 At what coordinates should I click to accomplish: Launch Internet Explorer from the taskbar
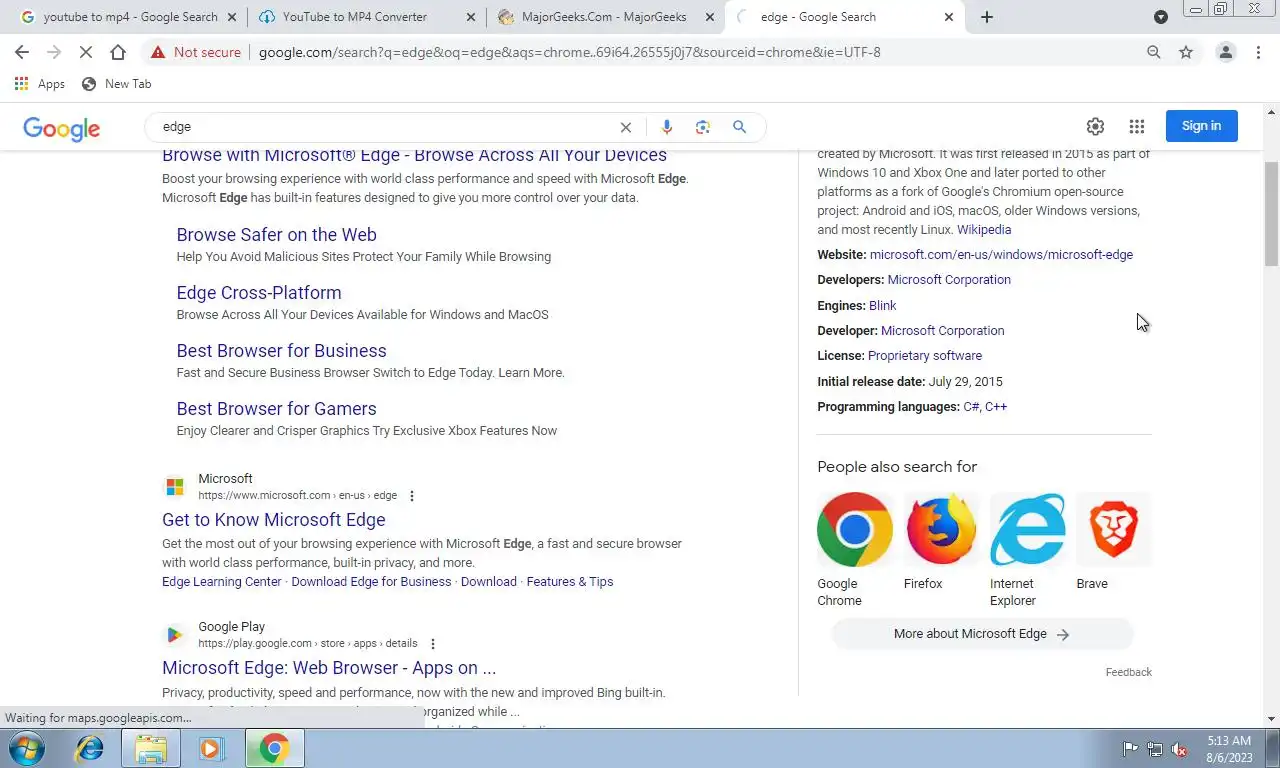point(90,748)
